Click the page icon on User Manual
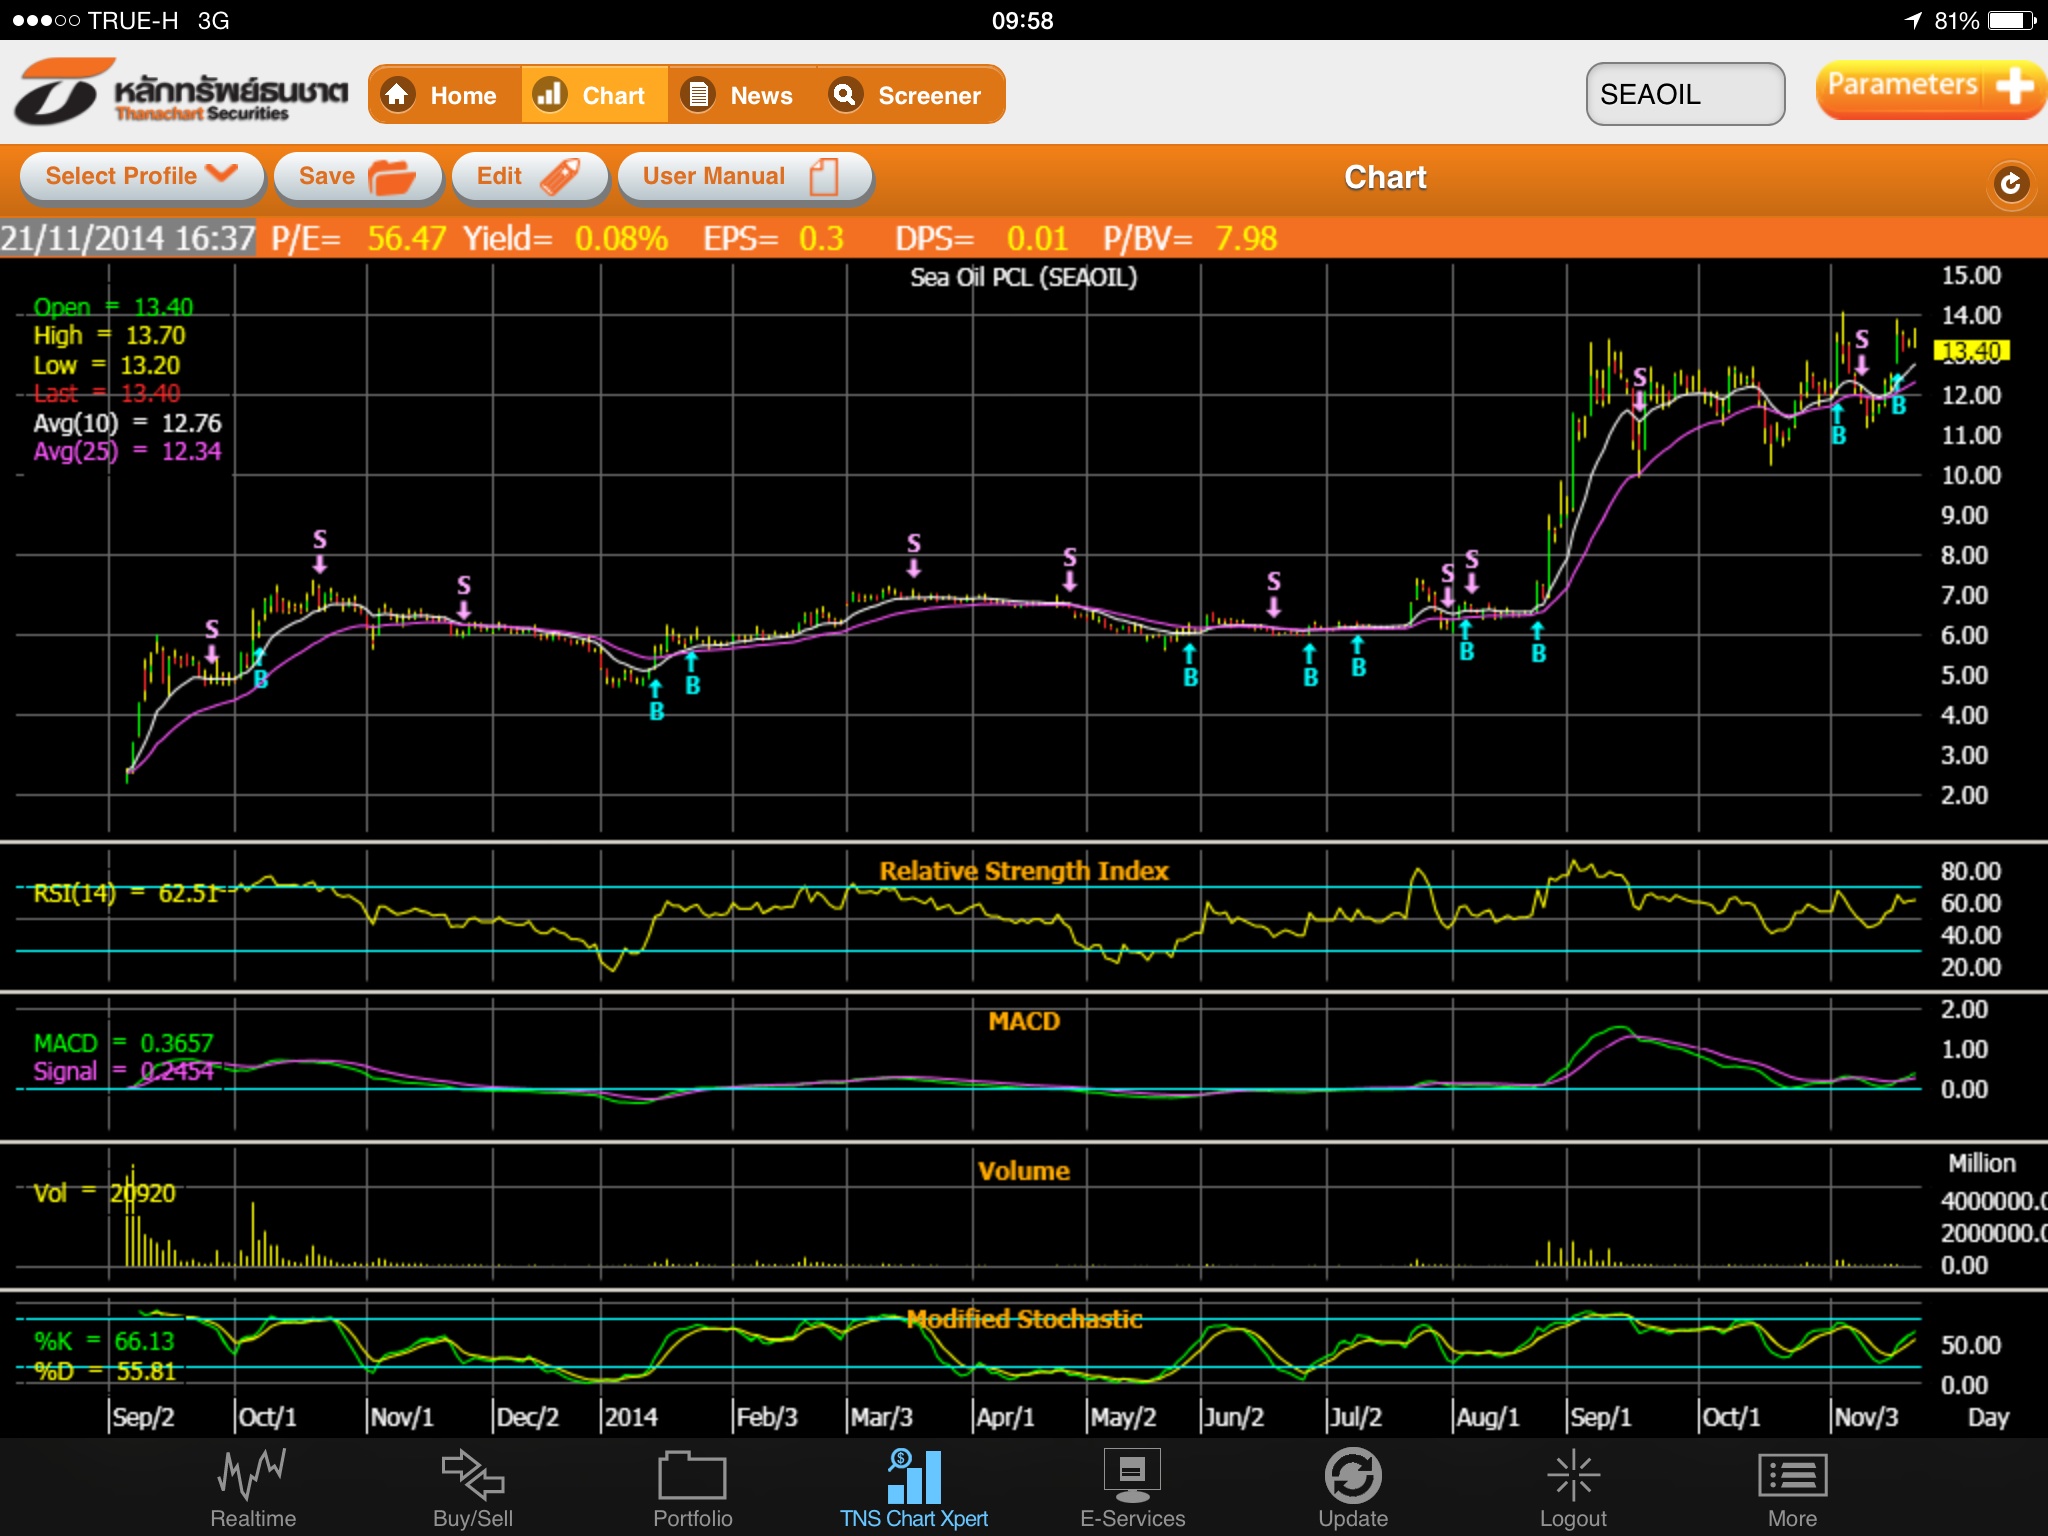This screenshot has height=1536, width=2048. coord(824,177)
